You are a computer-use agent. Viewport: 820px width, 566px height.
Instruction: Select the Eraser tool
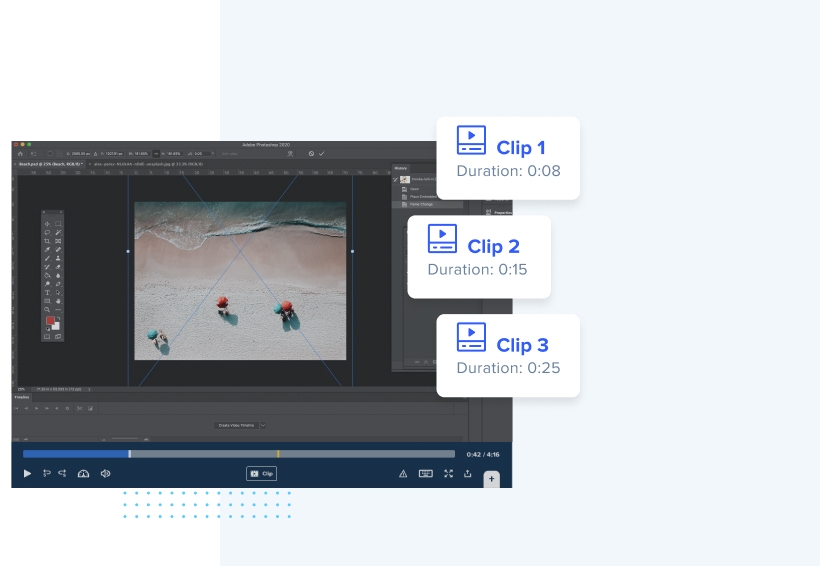pyautogui.click(x=58, y=267)
